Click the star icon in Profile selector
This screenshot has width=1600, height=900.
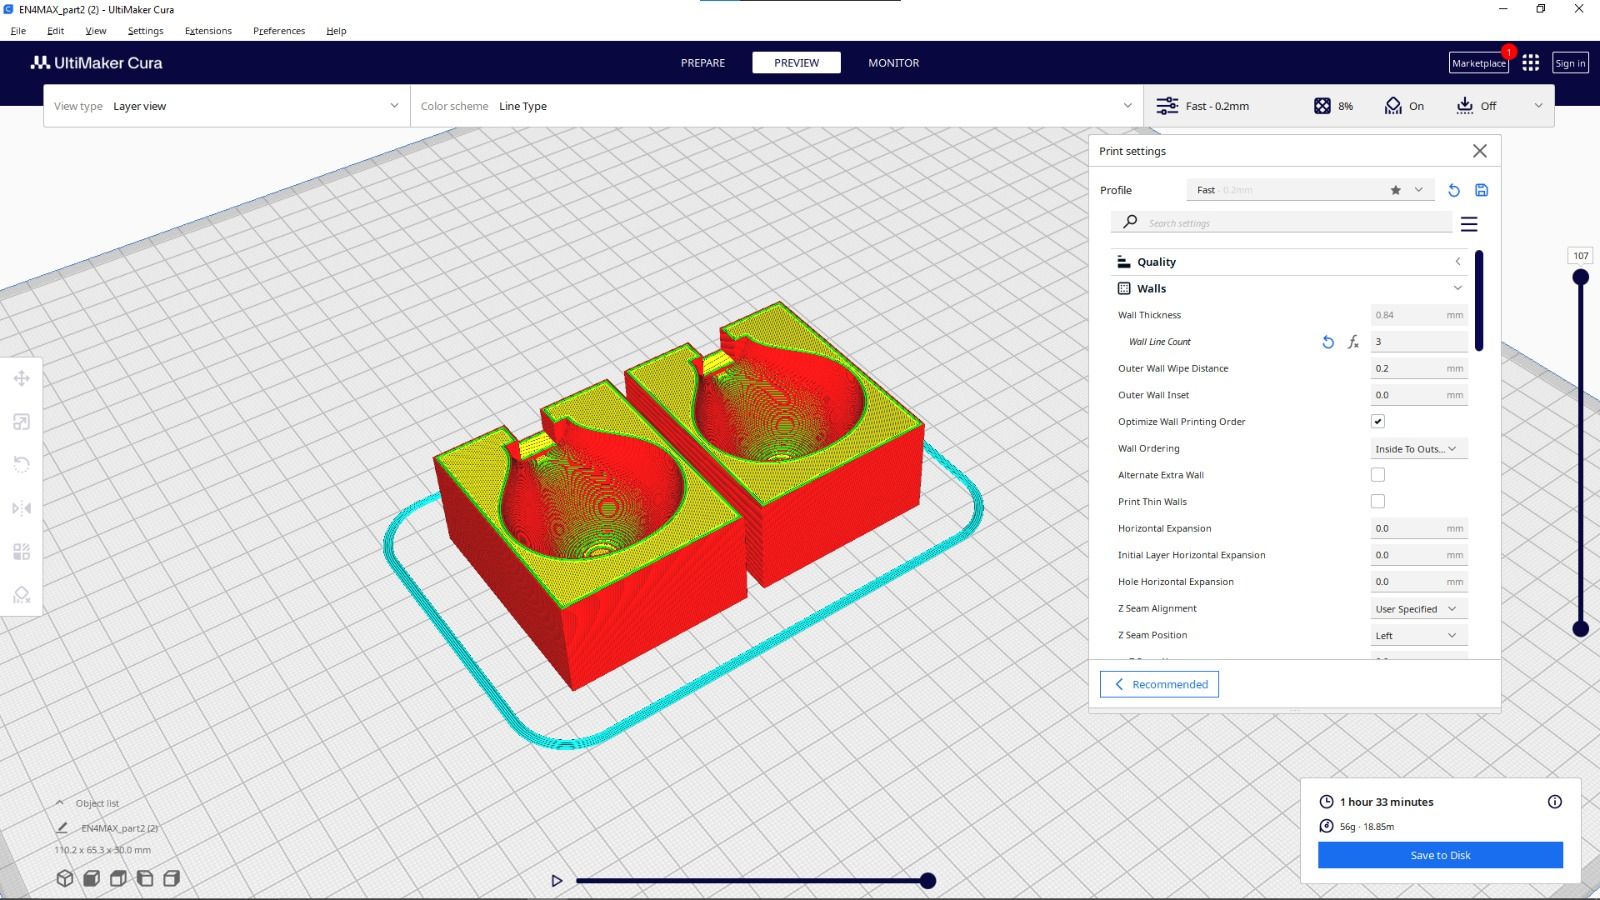click(1395, 190)
